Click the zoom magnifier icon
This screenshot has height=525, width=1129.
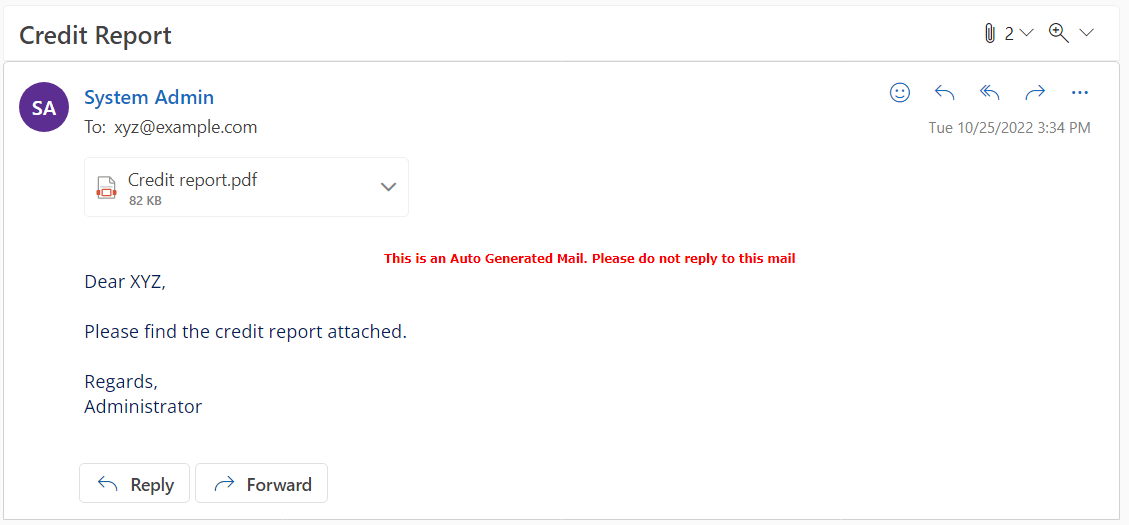click(1058, 32)
